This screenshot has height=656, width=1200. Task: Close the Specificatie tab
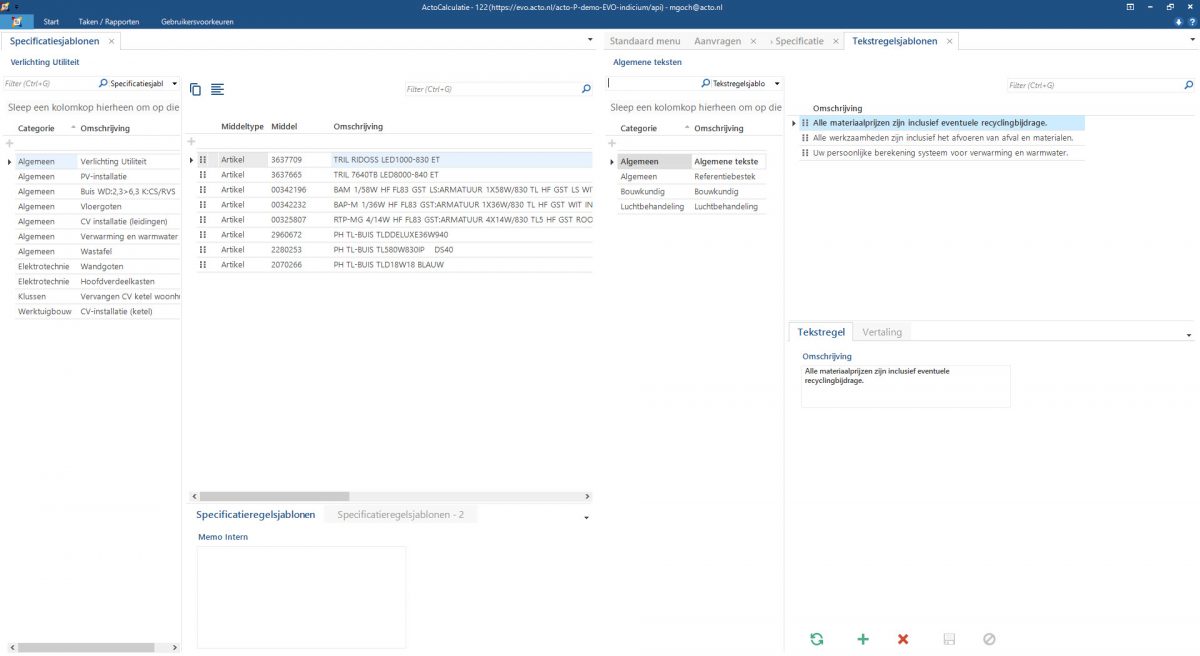coord(837,41)
